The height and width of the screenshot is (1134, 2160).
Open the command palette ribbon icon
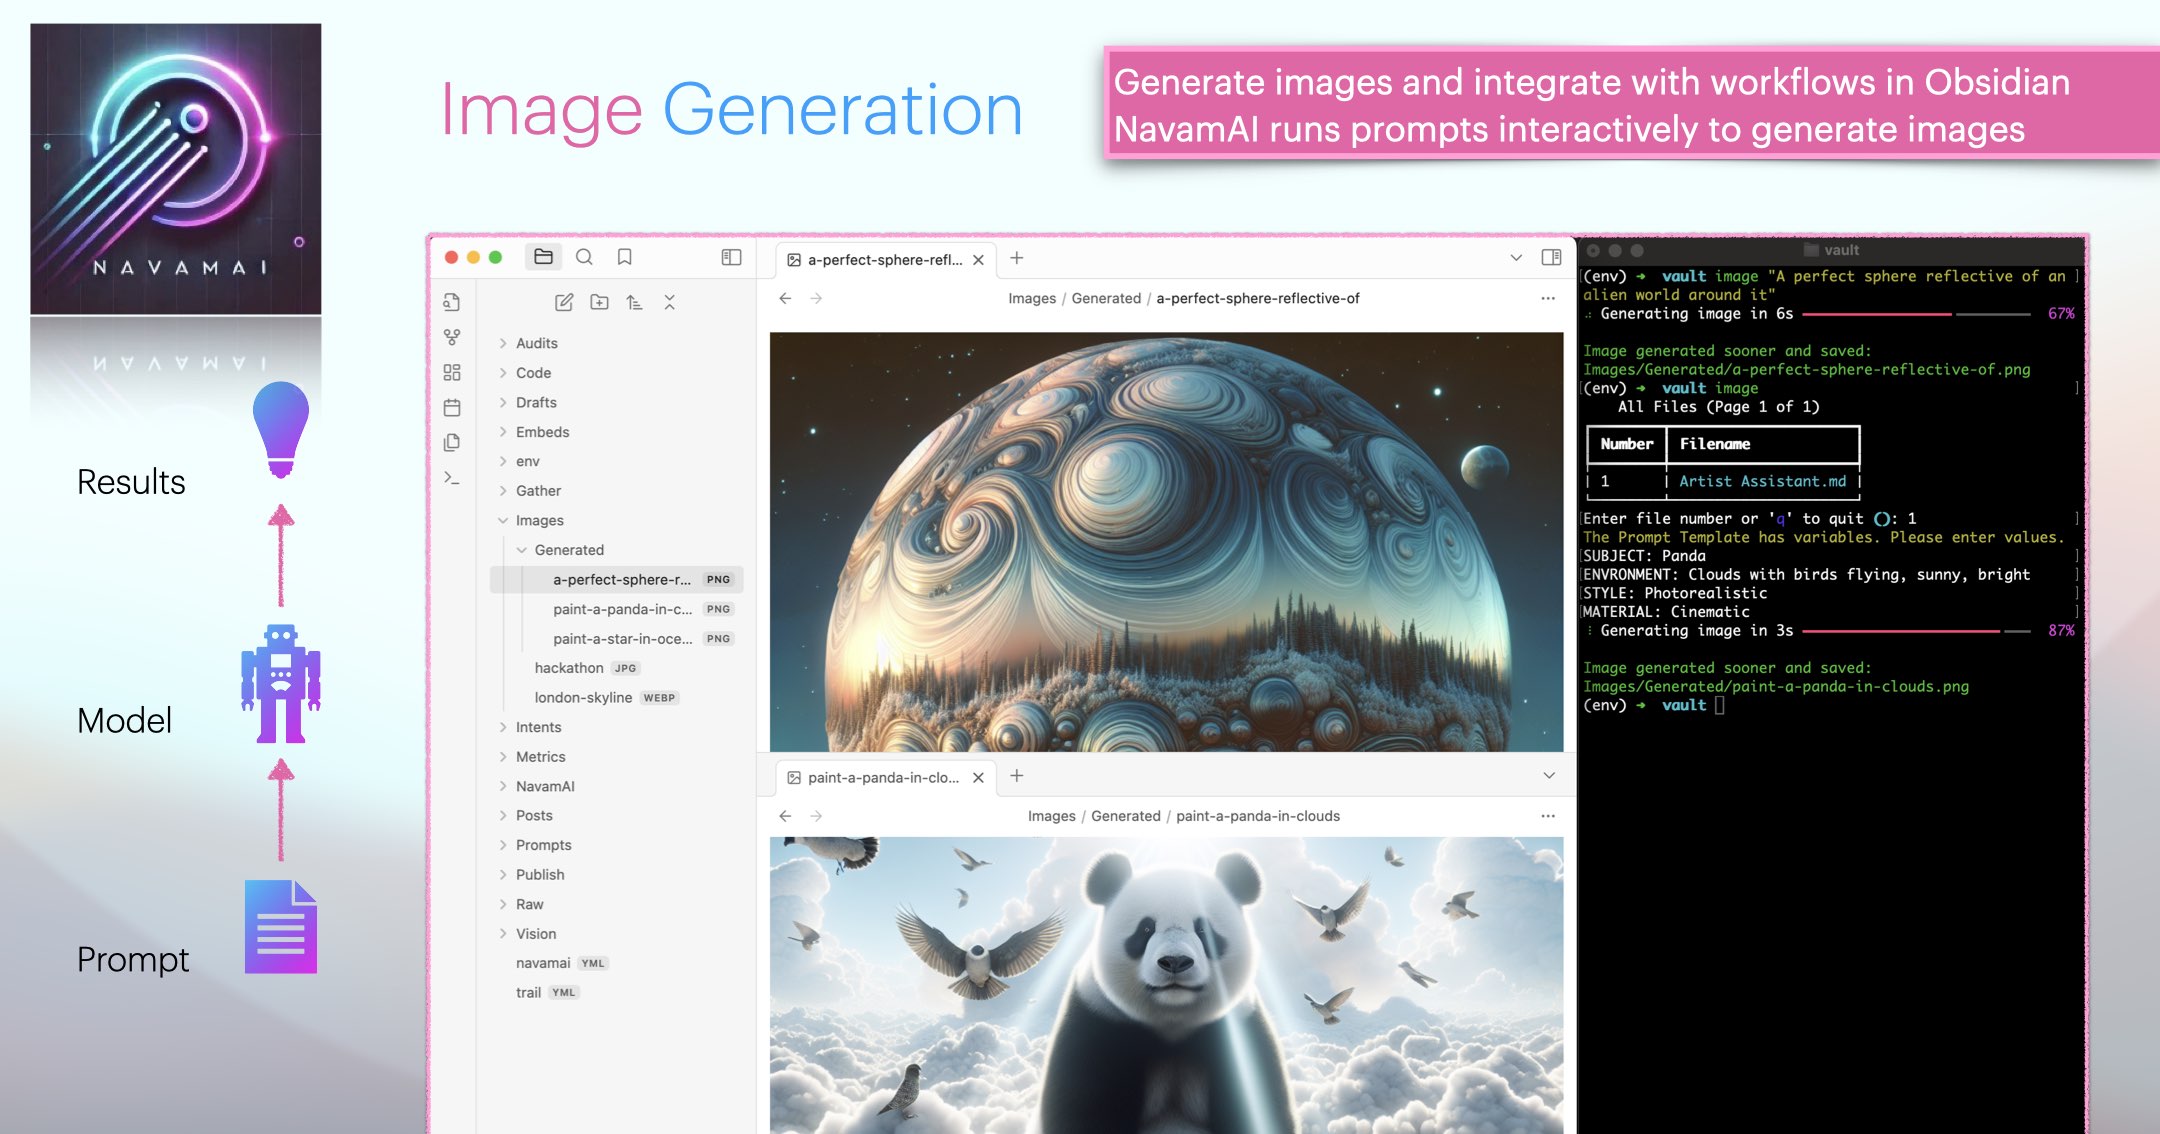[x=452, y=477]
